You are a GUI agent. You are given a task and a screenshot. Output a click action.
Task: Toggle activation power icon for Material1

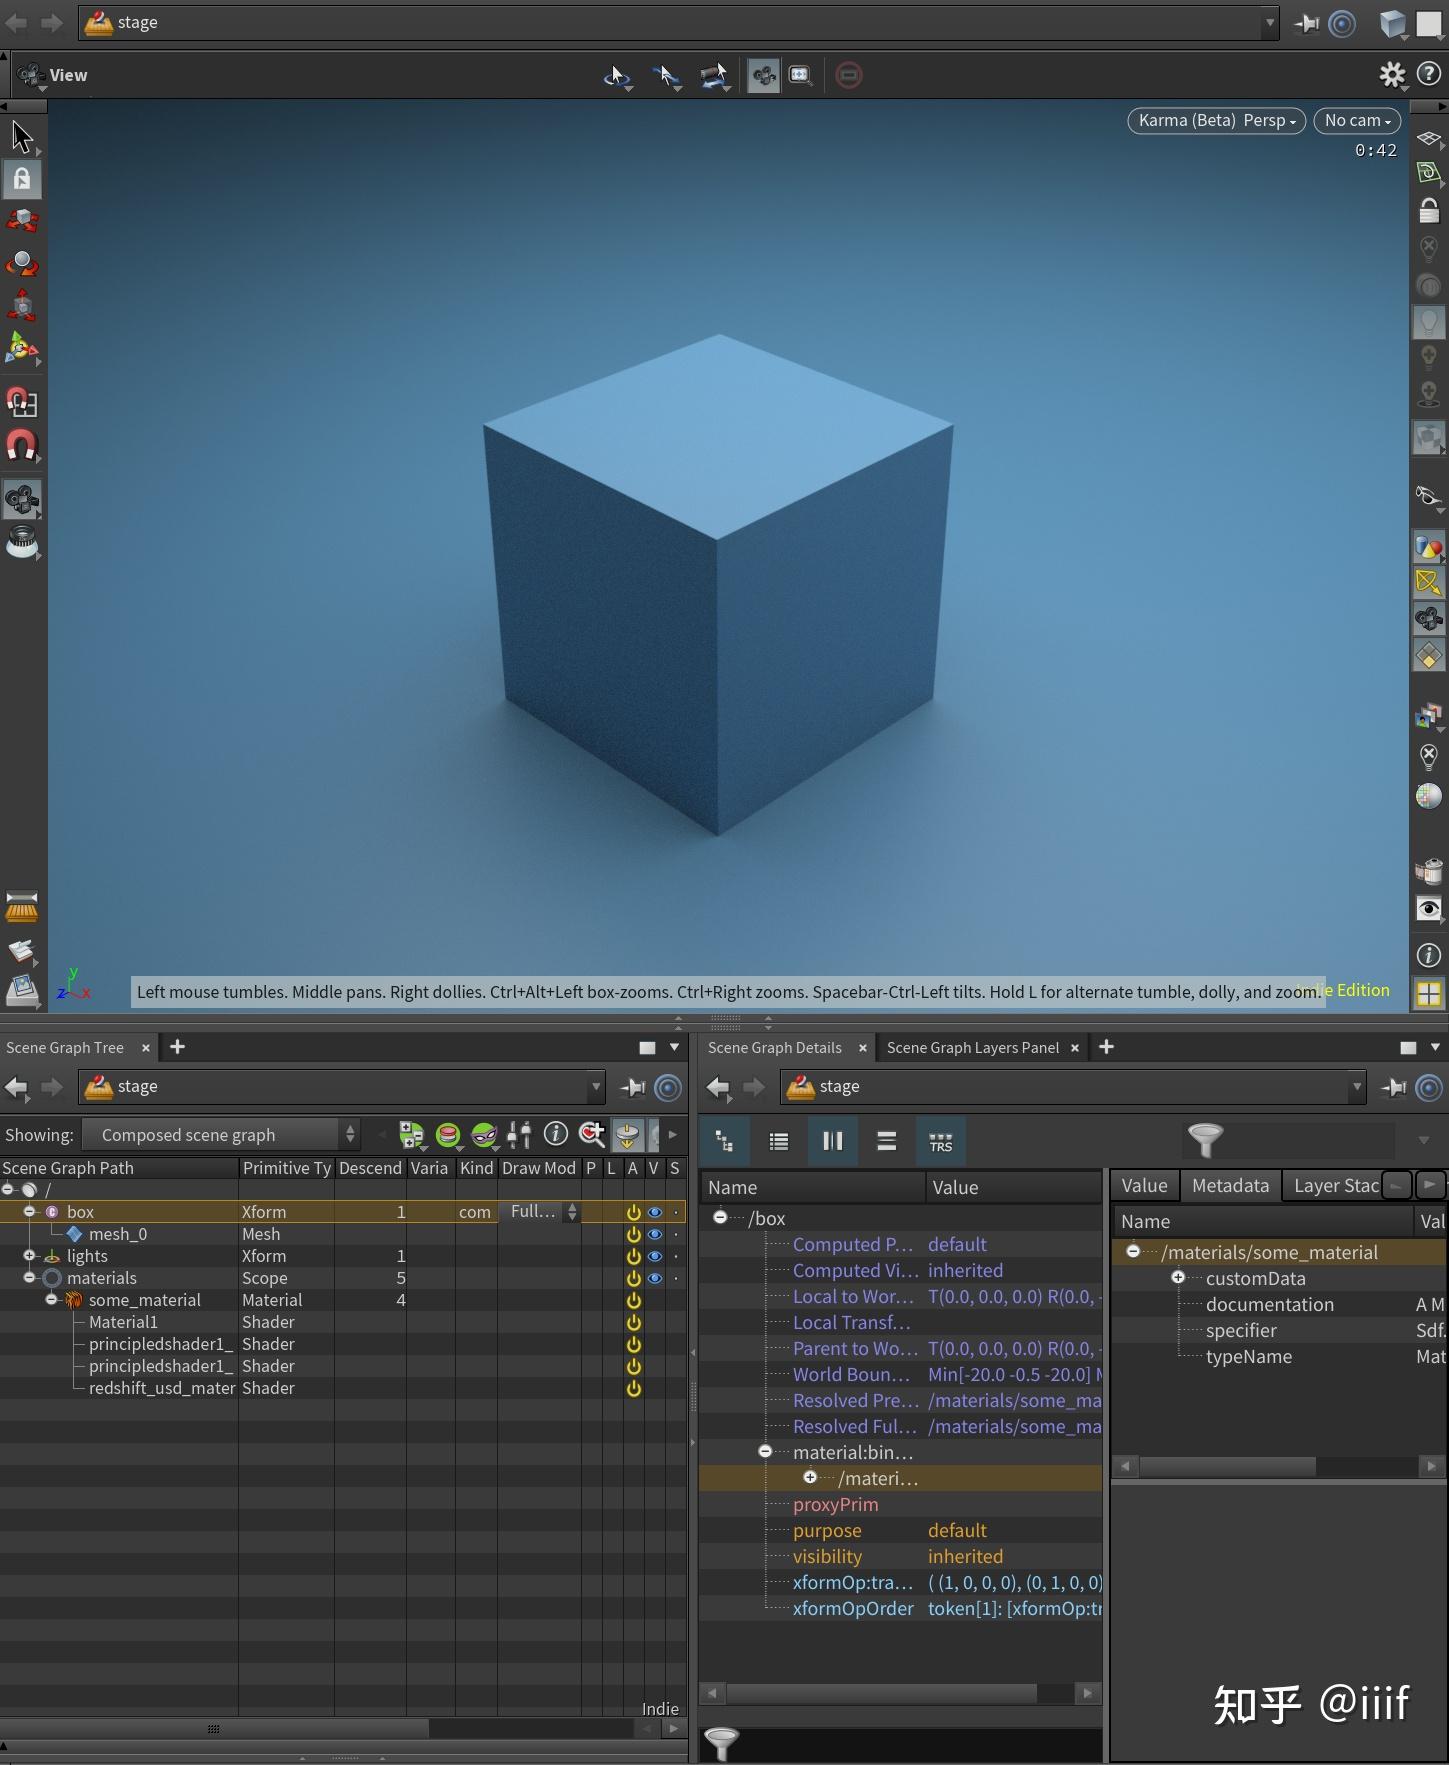point(633,1322)
